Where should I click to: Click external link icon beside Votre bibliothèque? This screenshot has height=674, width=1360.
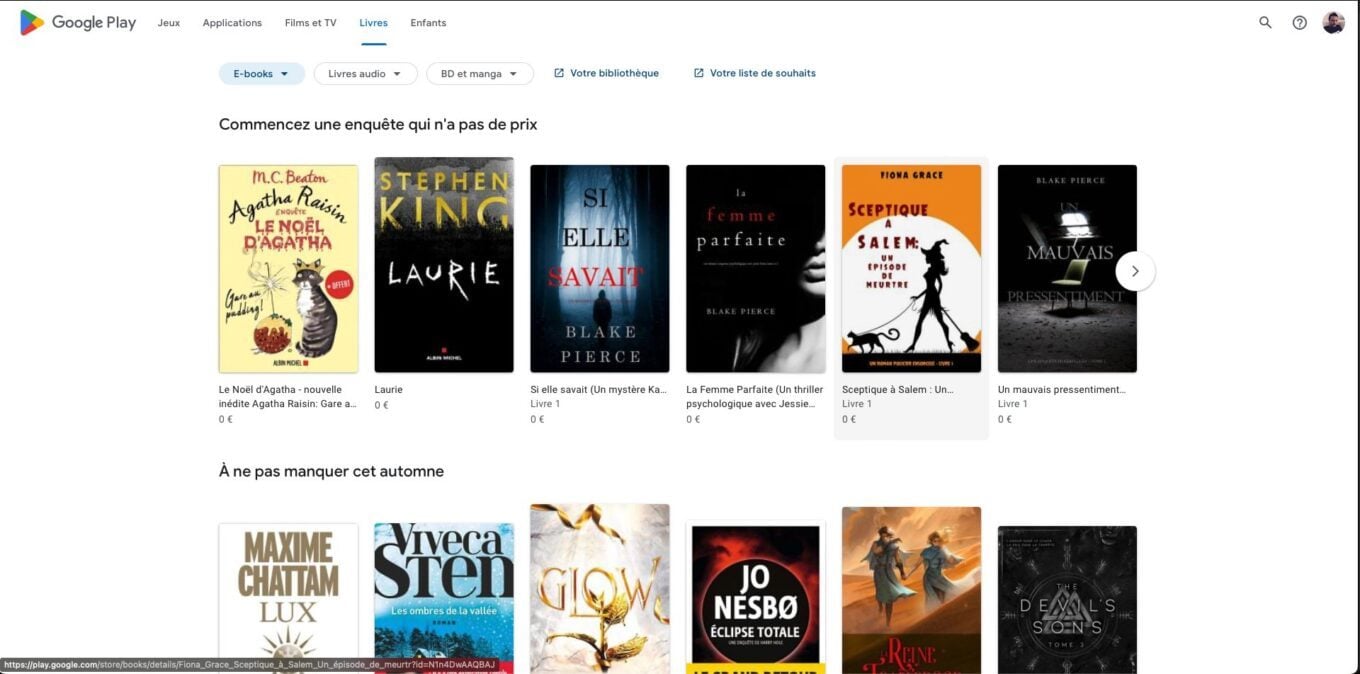(559, 73)
